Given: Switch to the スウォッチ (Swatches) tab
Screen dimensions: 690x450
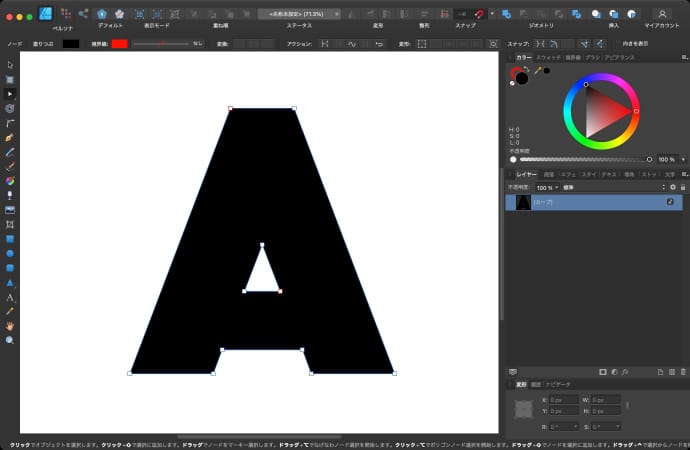Looking at the screenshot, I should 548,59.
